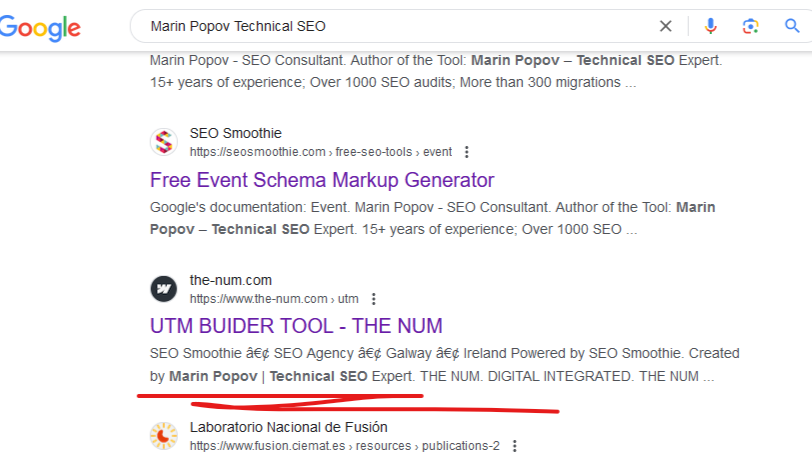Focus the search box with Marin Popov text
The height and width of the screenshot is (457, 812).
coord(394,26)
